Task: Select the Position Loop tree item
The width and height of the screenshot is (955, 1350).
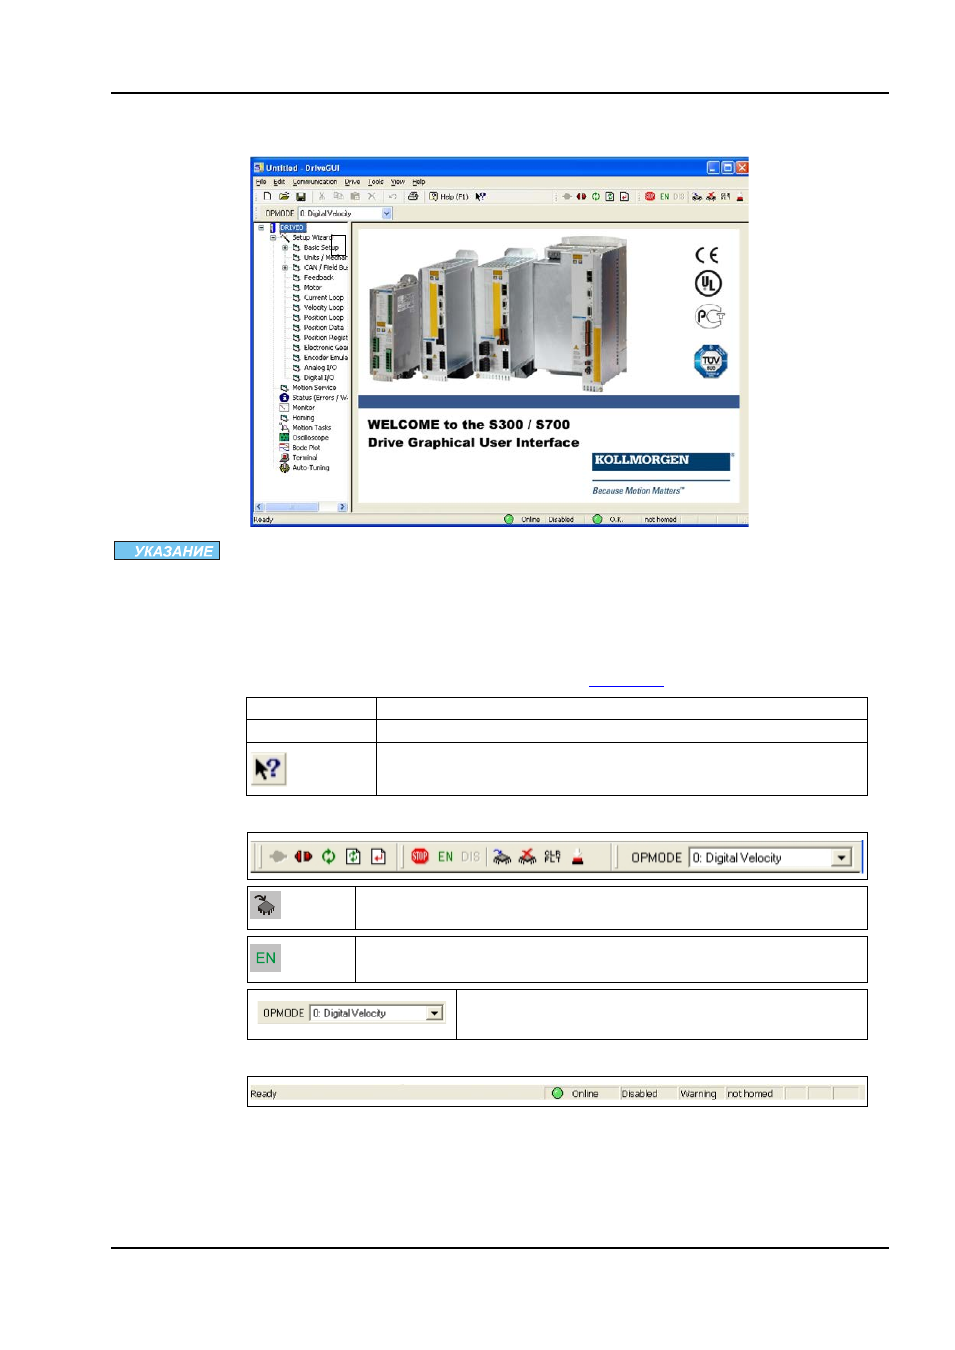Action: click(323, 318)
